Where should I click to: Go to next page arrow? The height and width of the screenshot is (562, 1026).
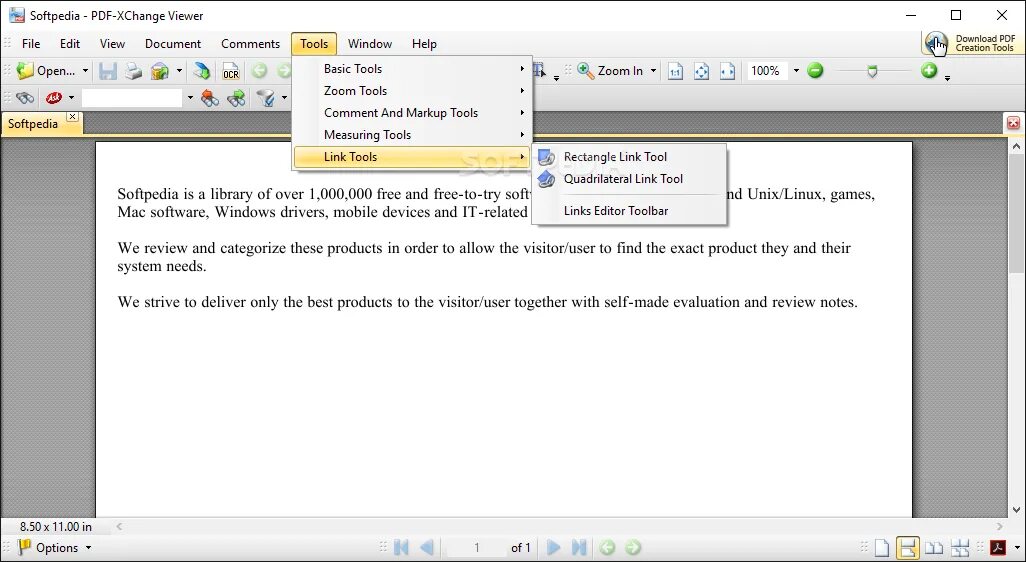[x=553, y=548]
